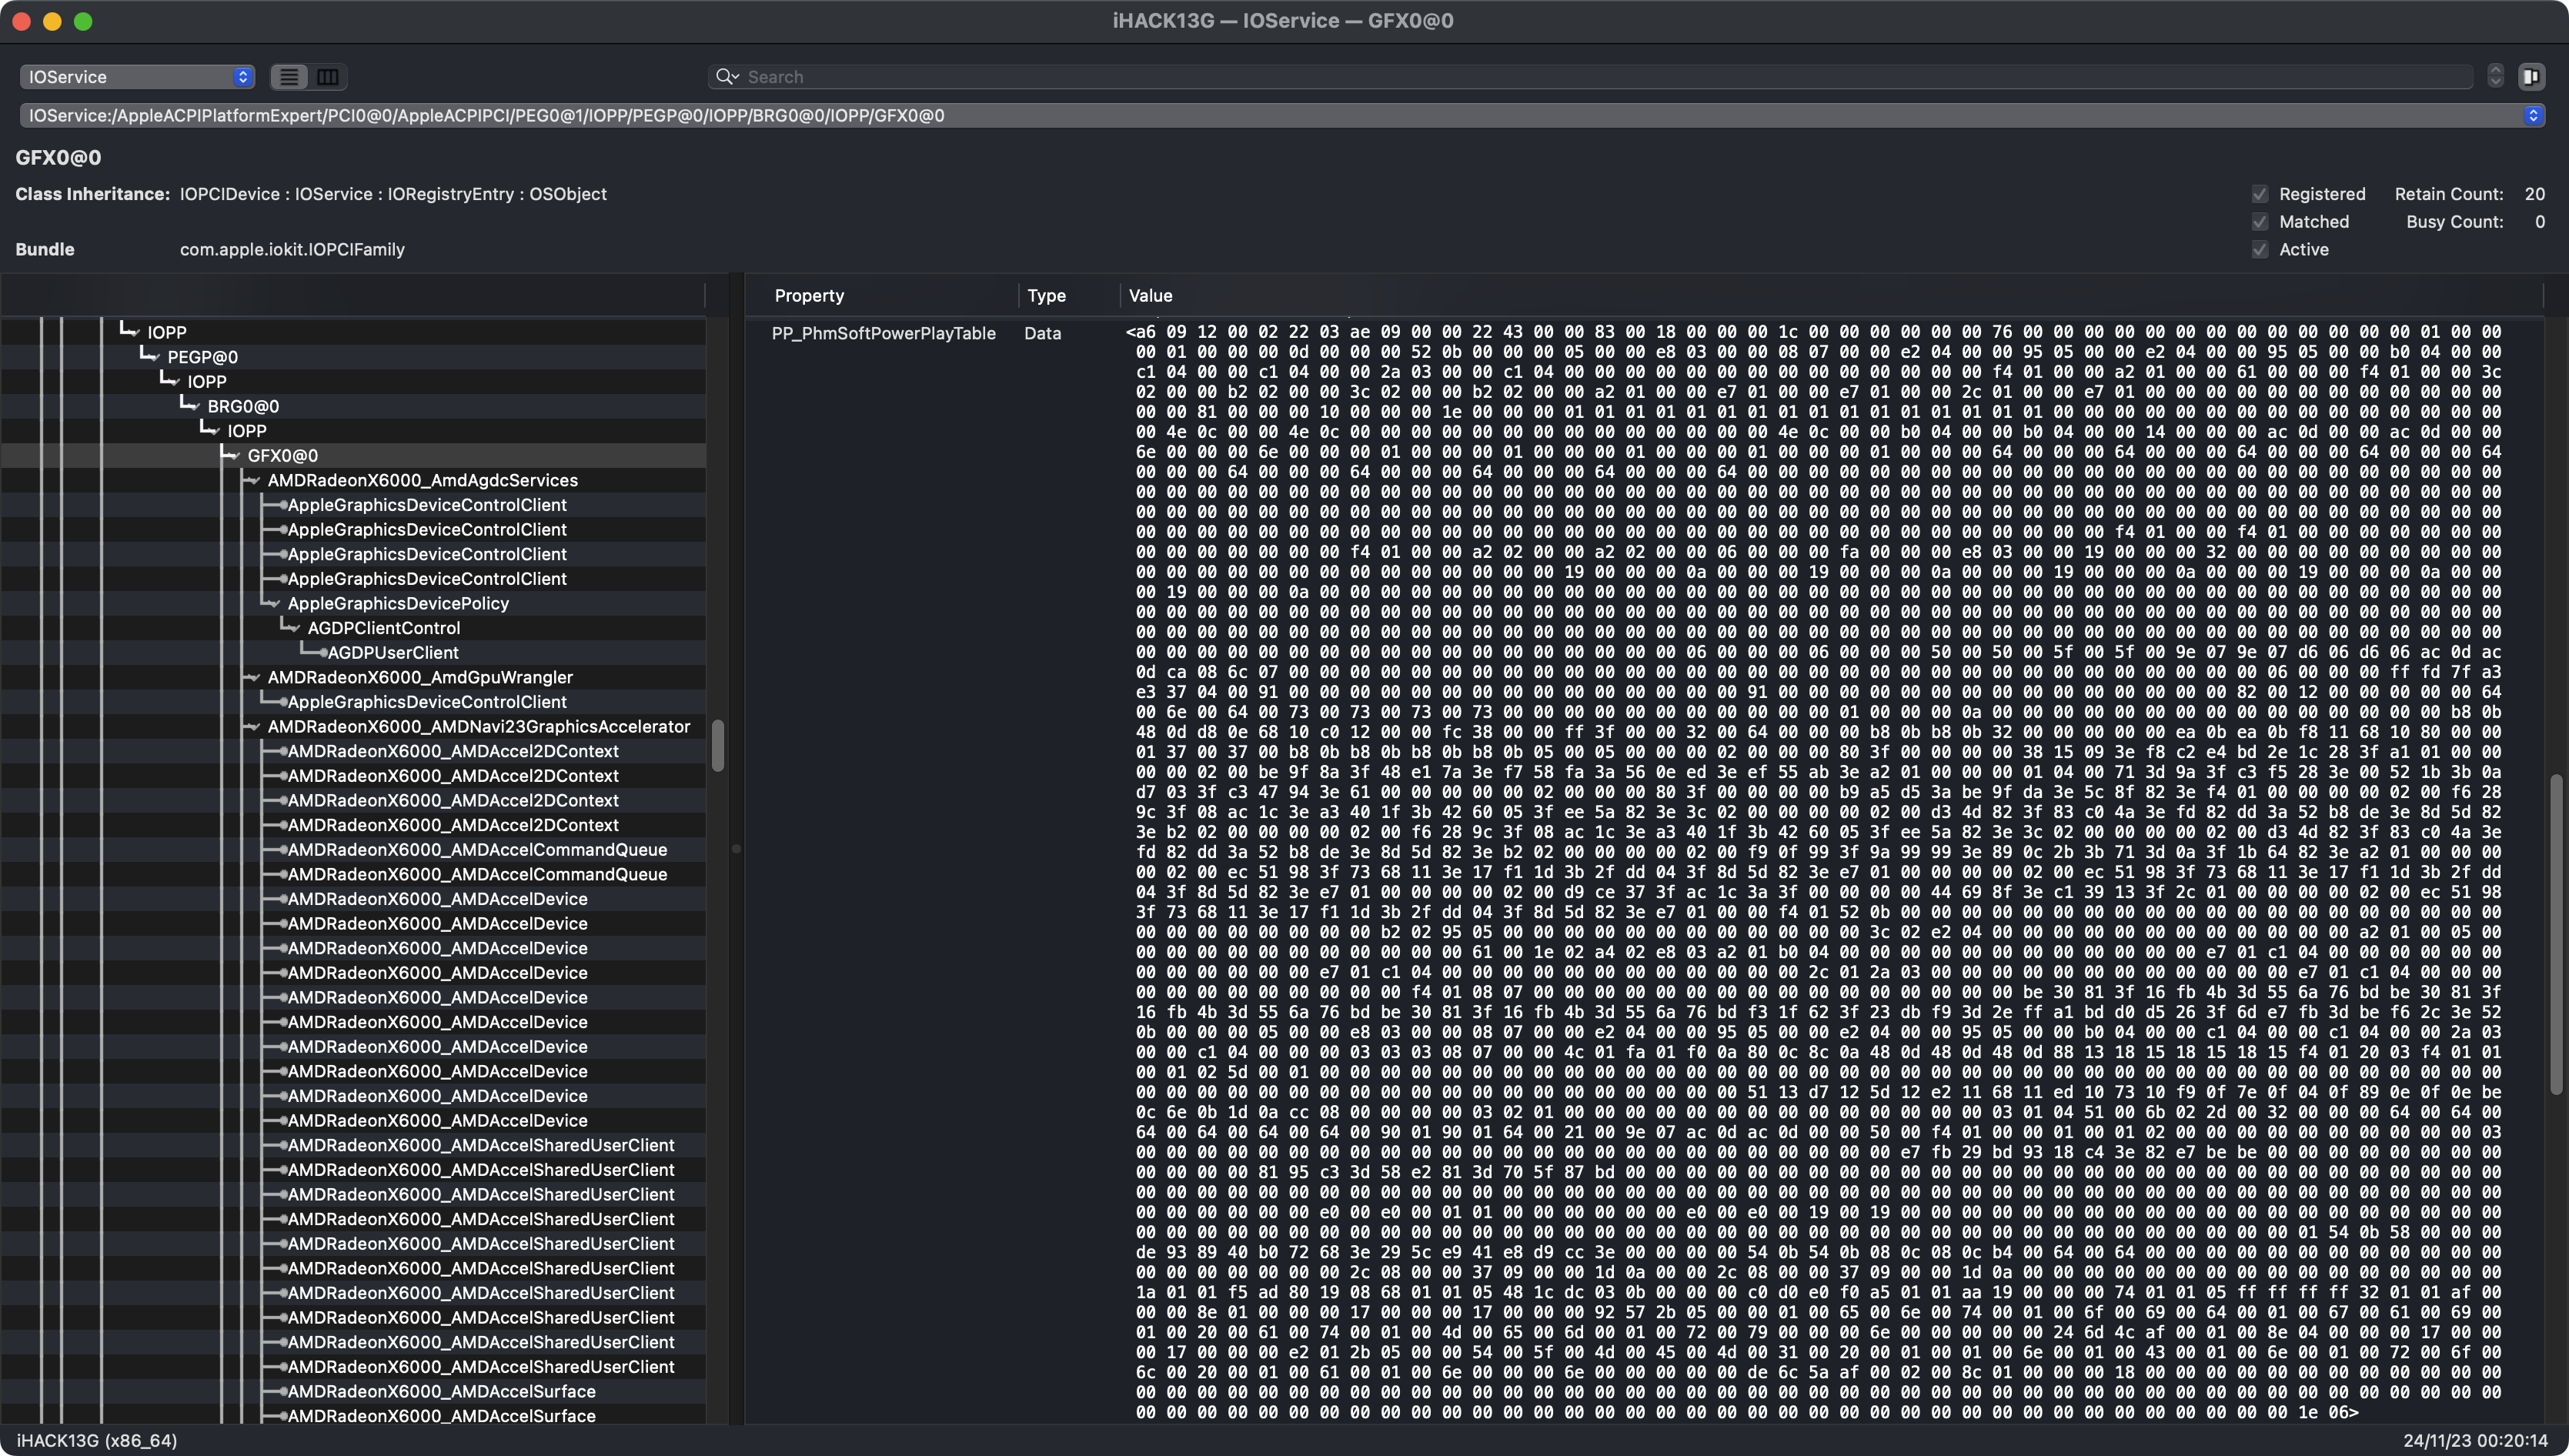Sort by the Type column header
This screenshot has width=2569, height=1456.
point(1046,296)
